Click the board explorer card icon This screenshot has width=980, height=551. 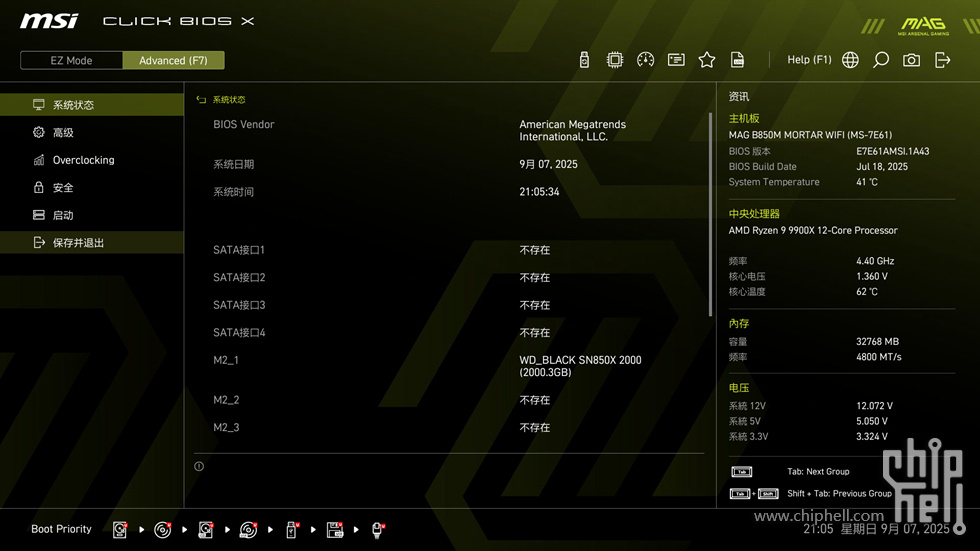(676, 60)
